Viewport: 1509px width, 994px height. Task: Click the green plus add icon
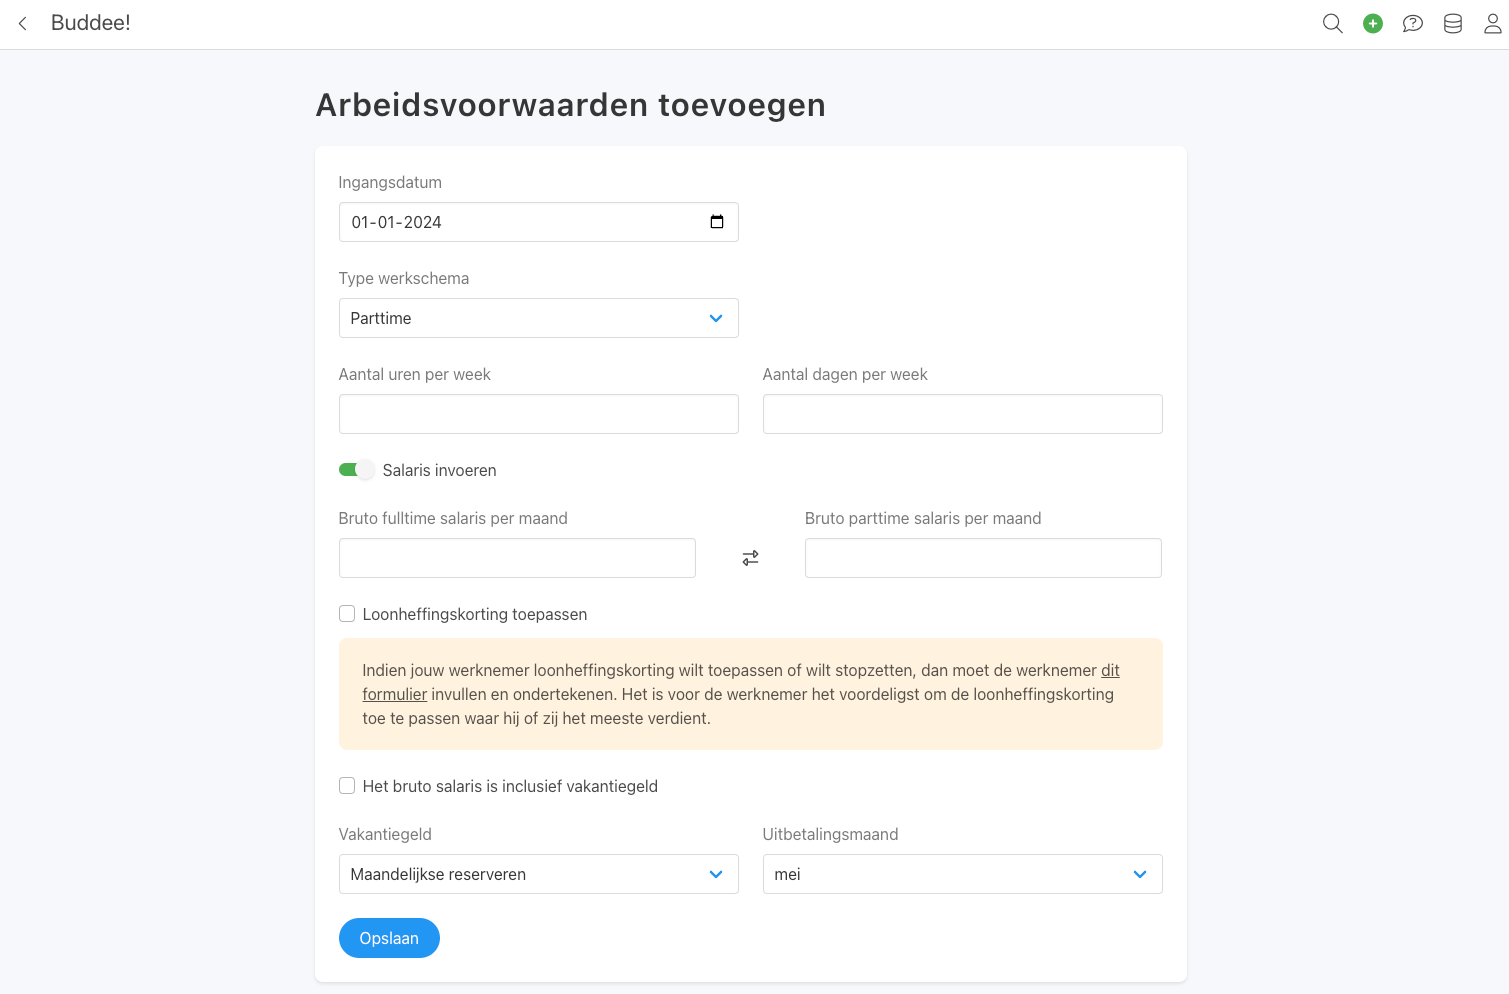1373,23
